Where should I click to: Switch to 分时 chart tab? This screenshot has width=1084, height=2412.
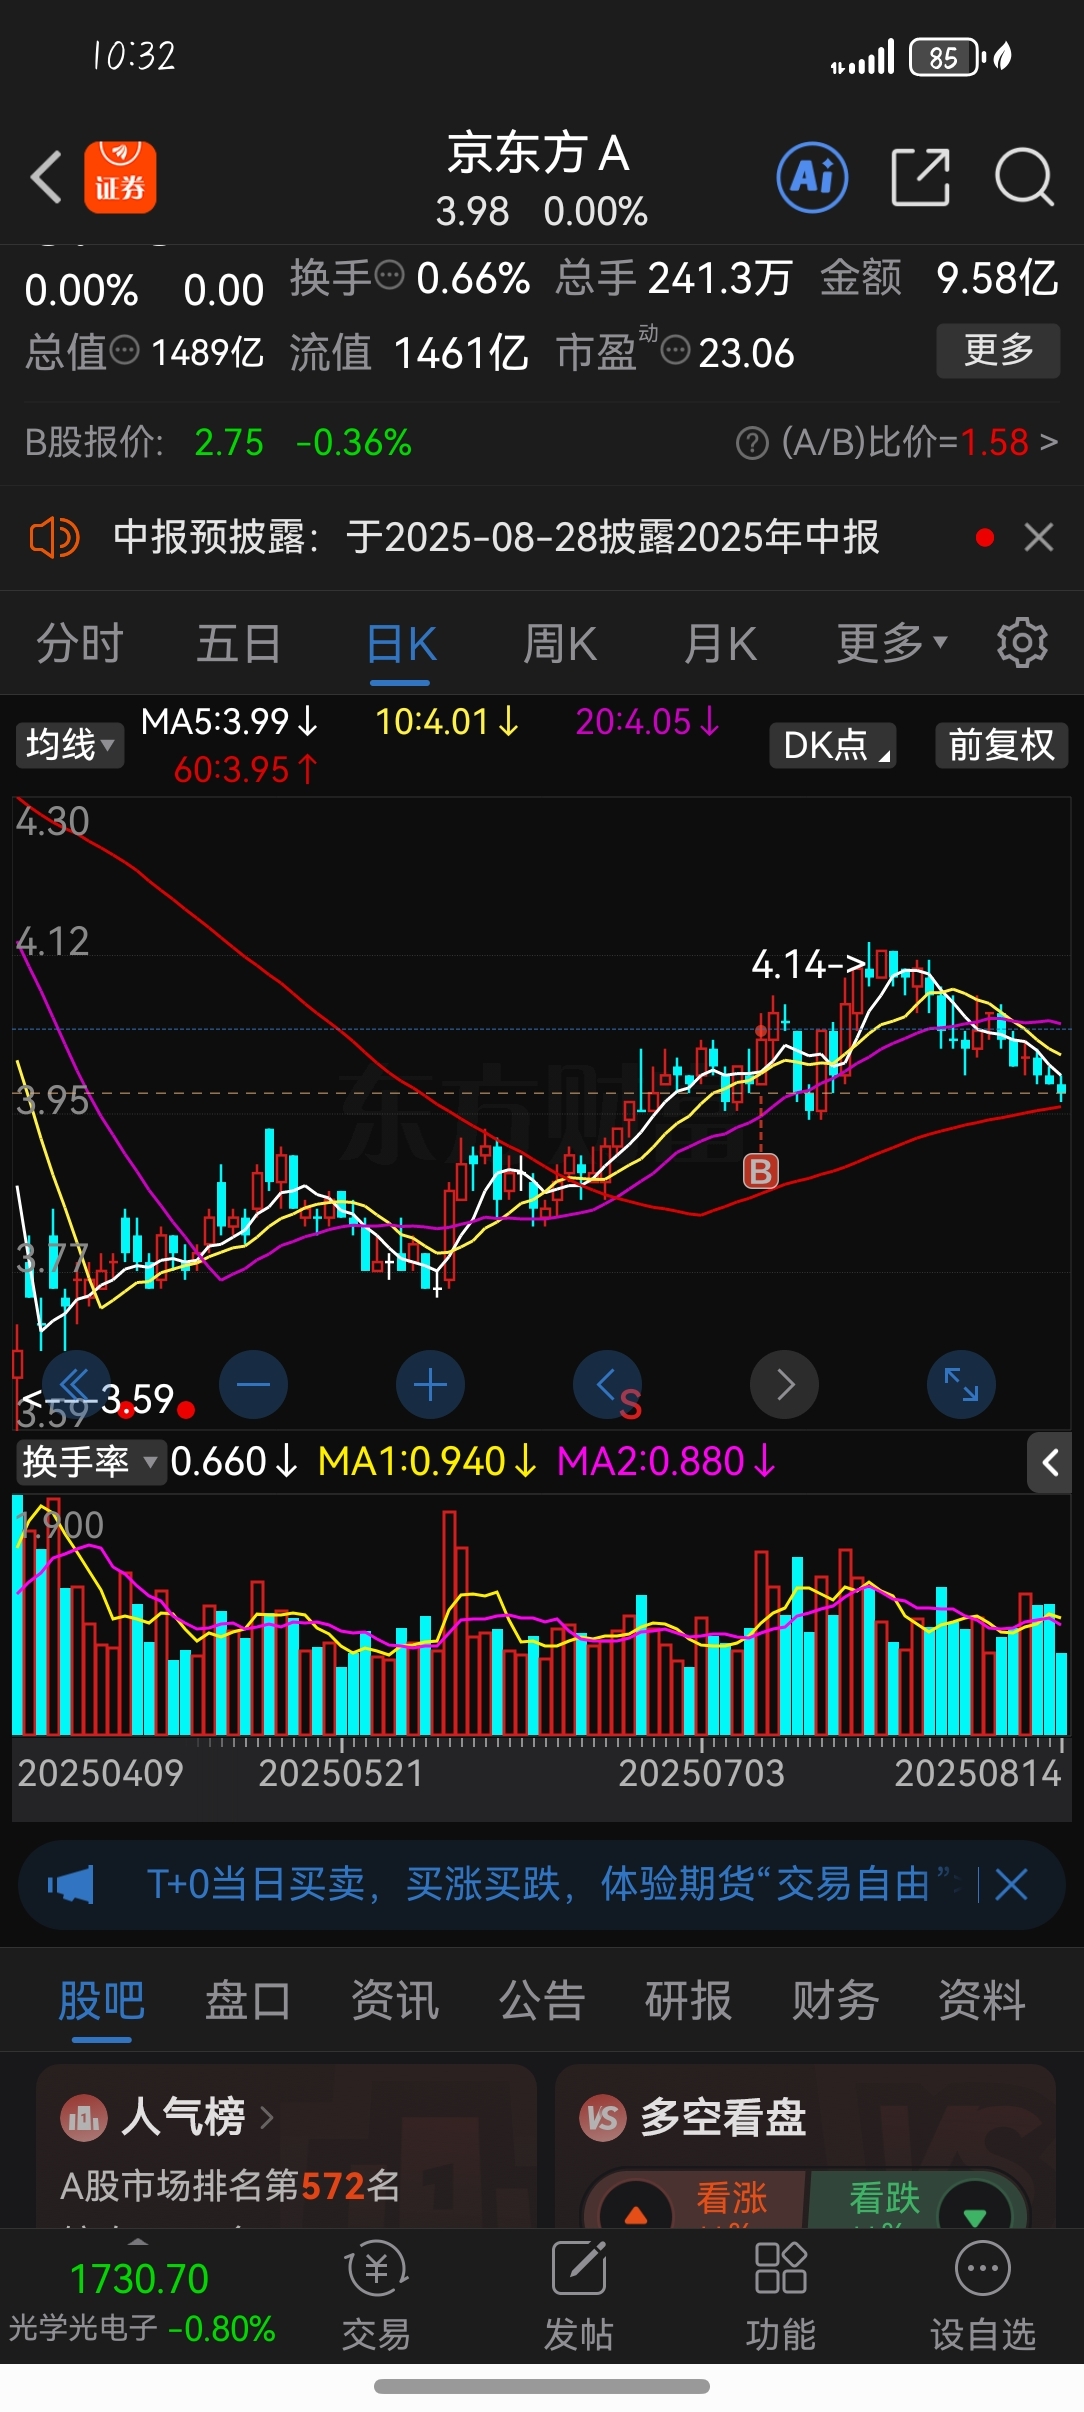(x=80, y=643)
